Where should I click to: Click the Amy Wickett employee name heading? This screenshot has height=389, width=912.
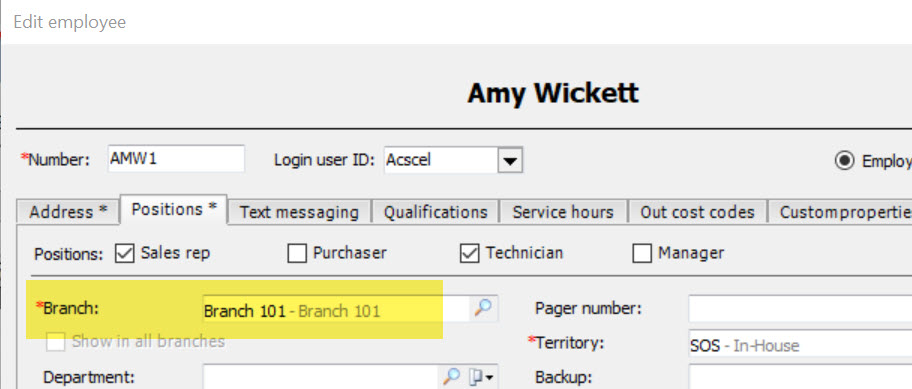(x=553, y=93)
